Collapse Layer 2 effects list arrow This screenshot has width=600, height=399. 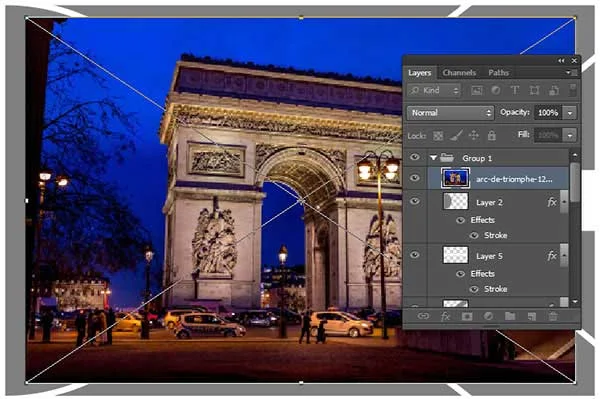click(564, 202)
